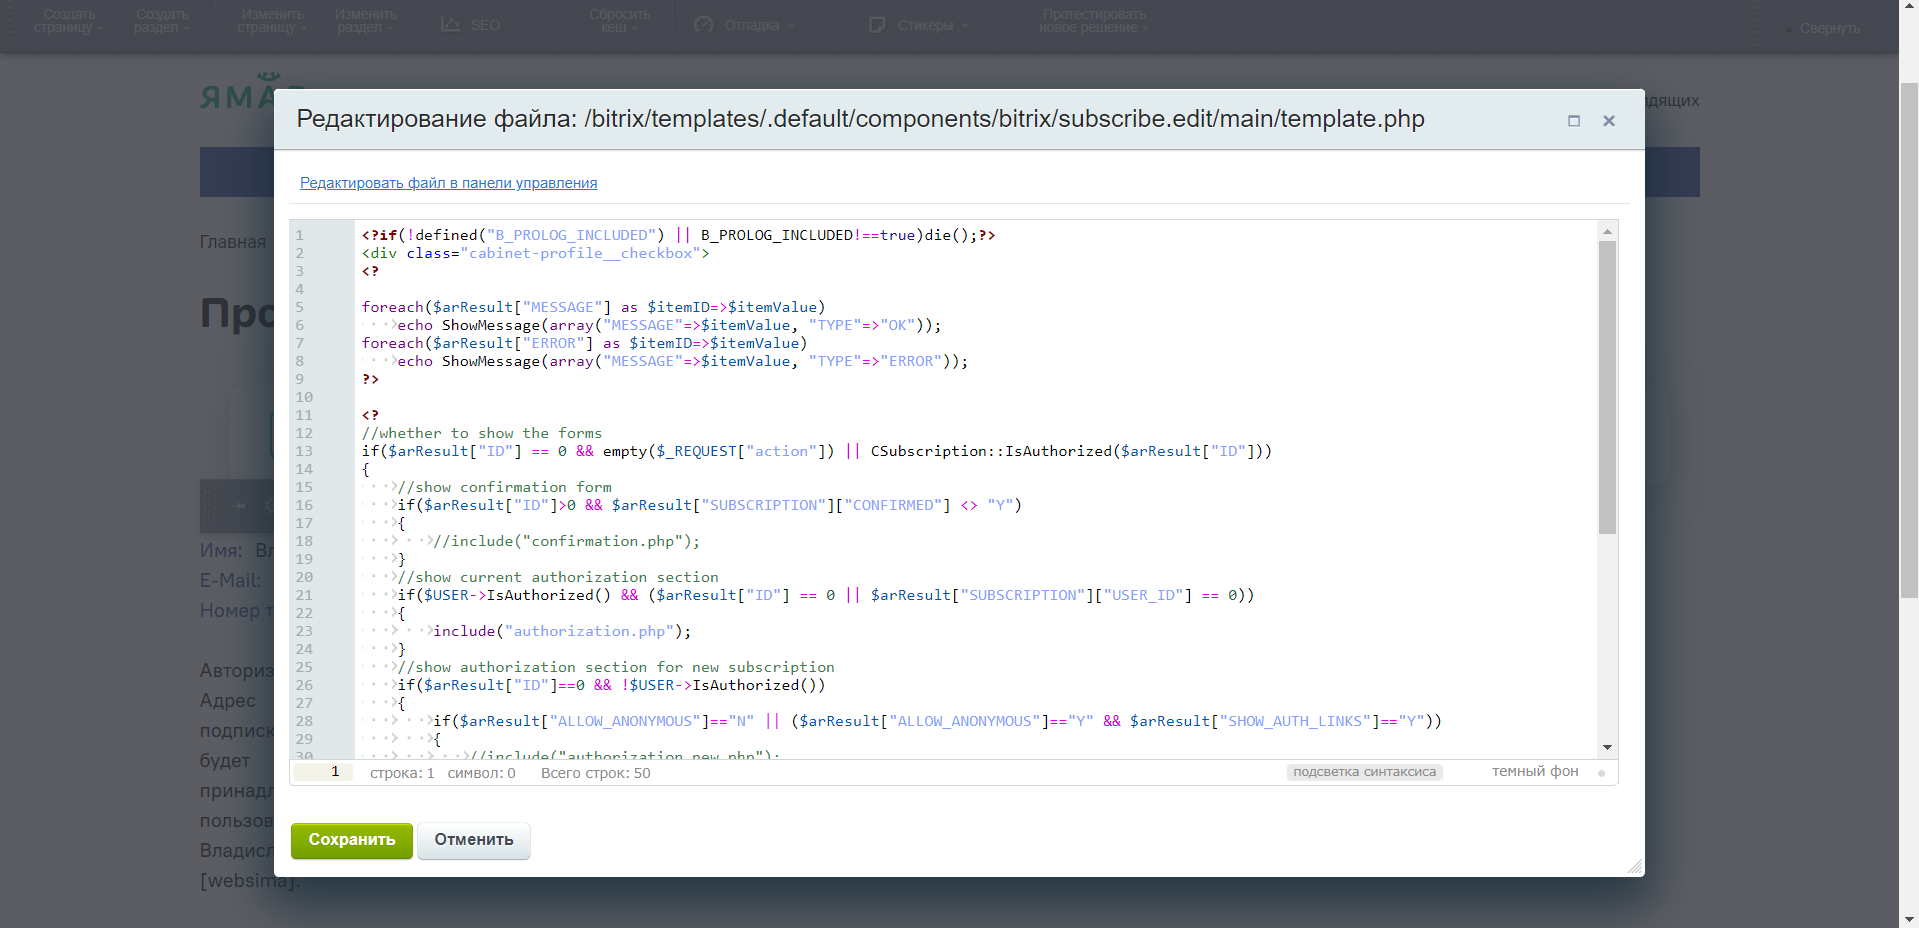Image resolution: width=1919 pixels, height=928 pixels.
Task: Open Сбросить кеш dropdown
Action: (619, 21)
